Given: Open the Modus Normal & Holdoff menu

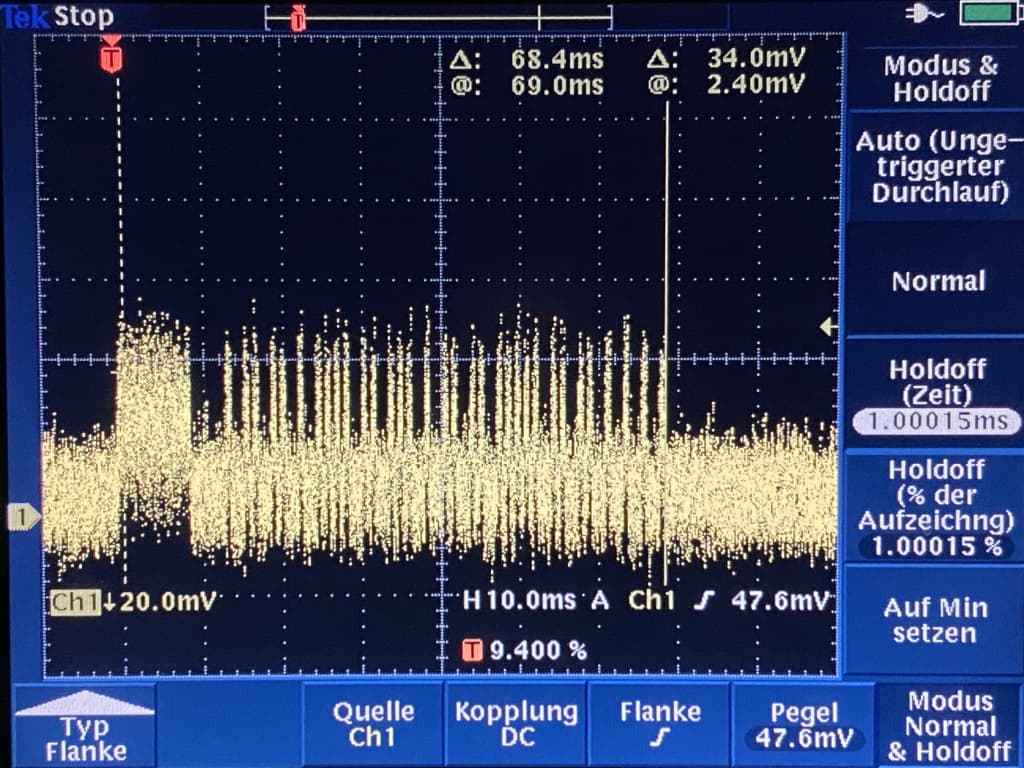Looking at the screenshot, I should coord(949,726).
